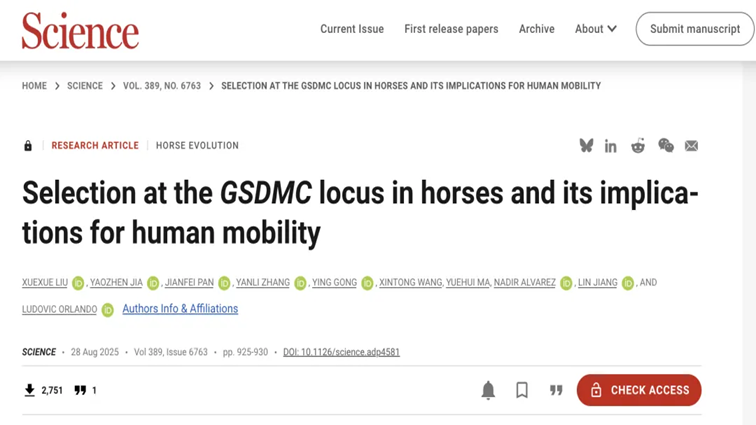Open author Ludovic Orlando's link
This screenshot has width=756, height=425.
pos(59,310)
